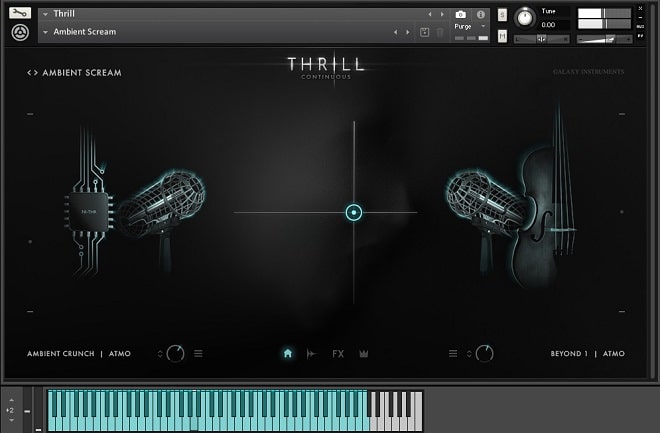660x433 pixels.
Task: Switch to the Home page icon
Action: point(287,353)
